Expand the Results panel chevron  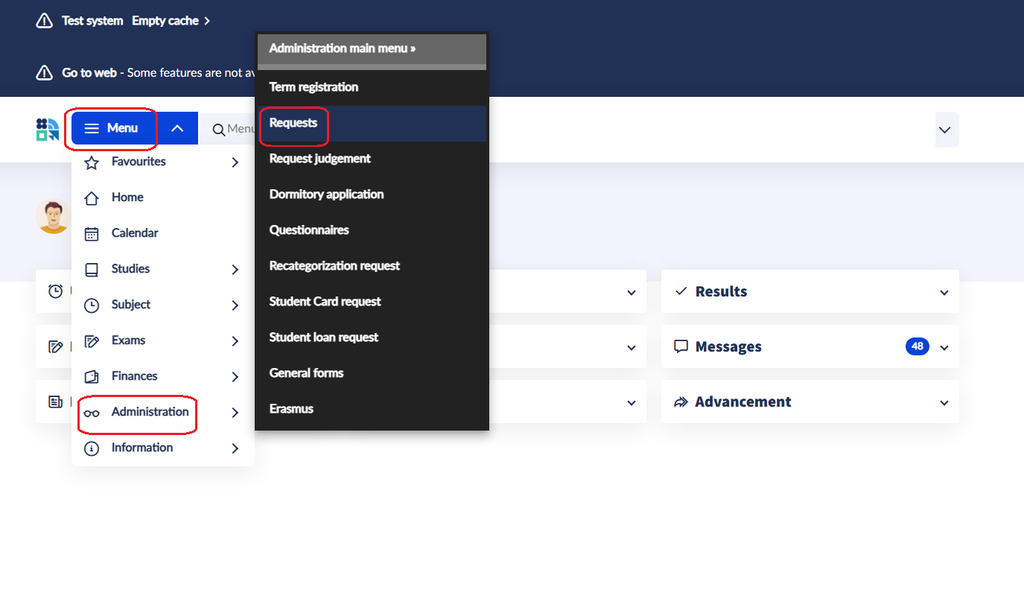tap(944, 292)
